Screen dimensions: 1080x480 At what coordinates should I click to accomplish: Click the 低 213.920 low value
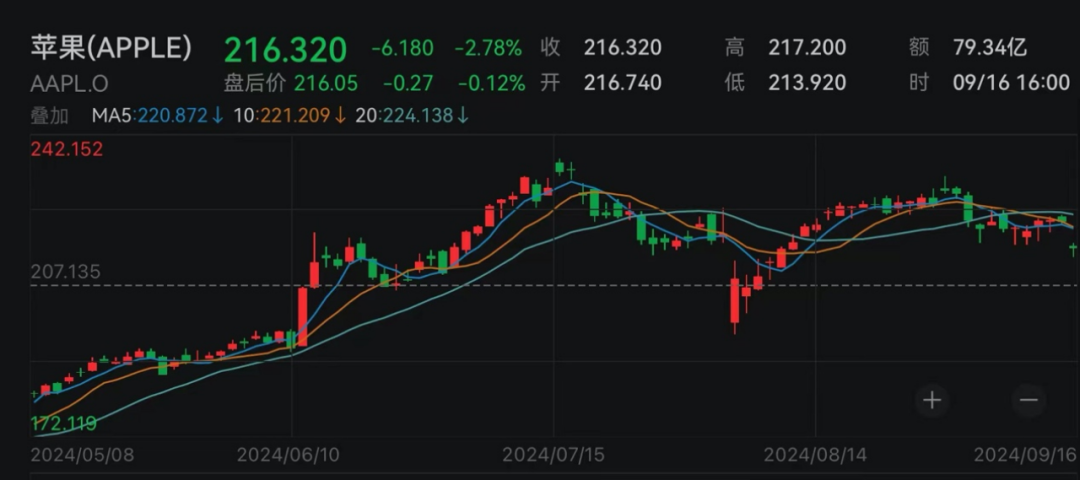pos(785,83)
